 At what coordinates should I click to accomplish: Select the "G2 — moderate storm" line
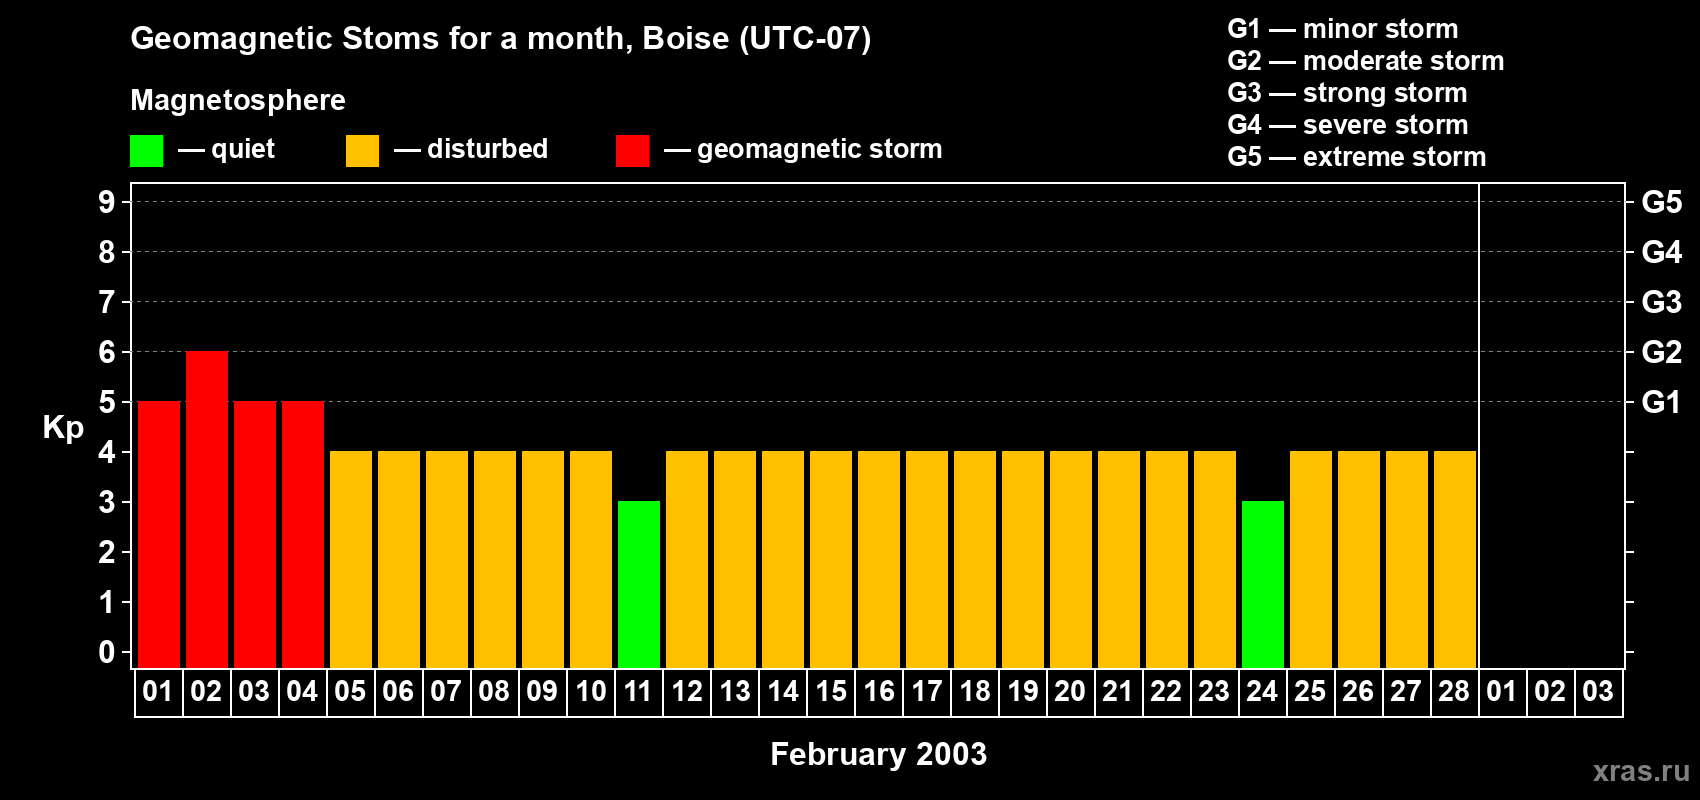pos(1365,61)
